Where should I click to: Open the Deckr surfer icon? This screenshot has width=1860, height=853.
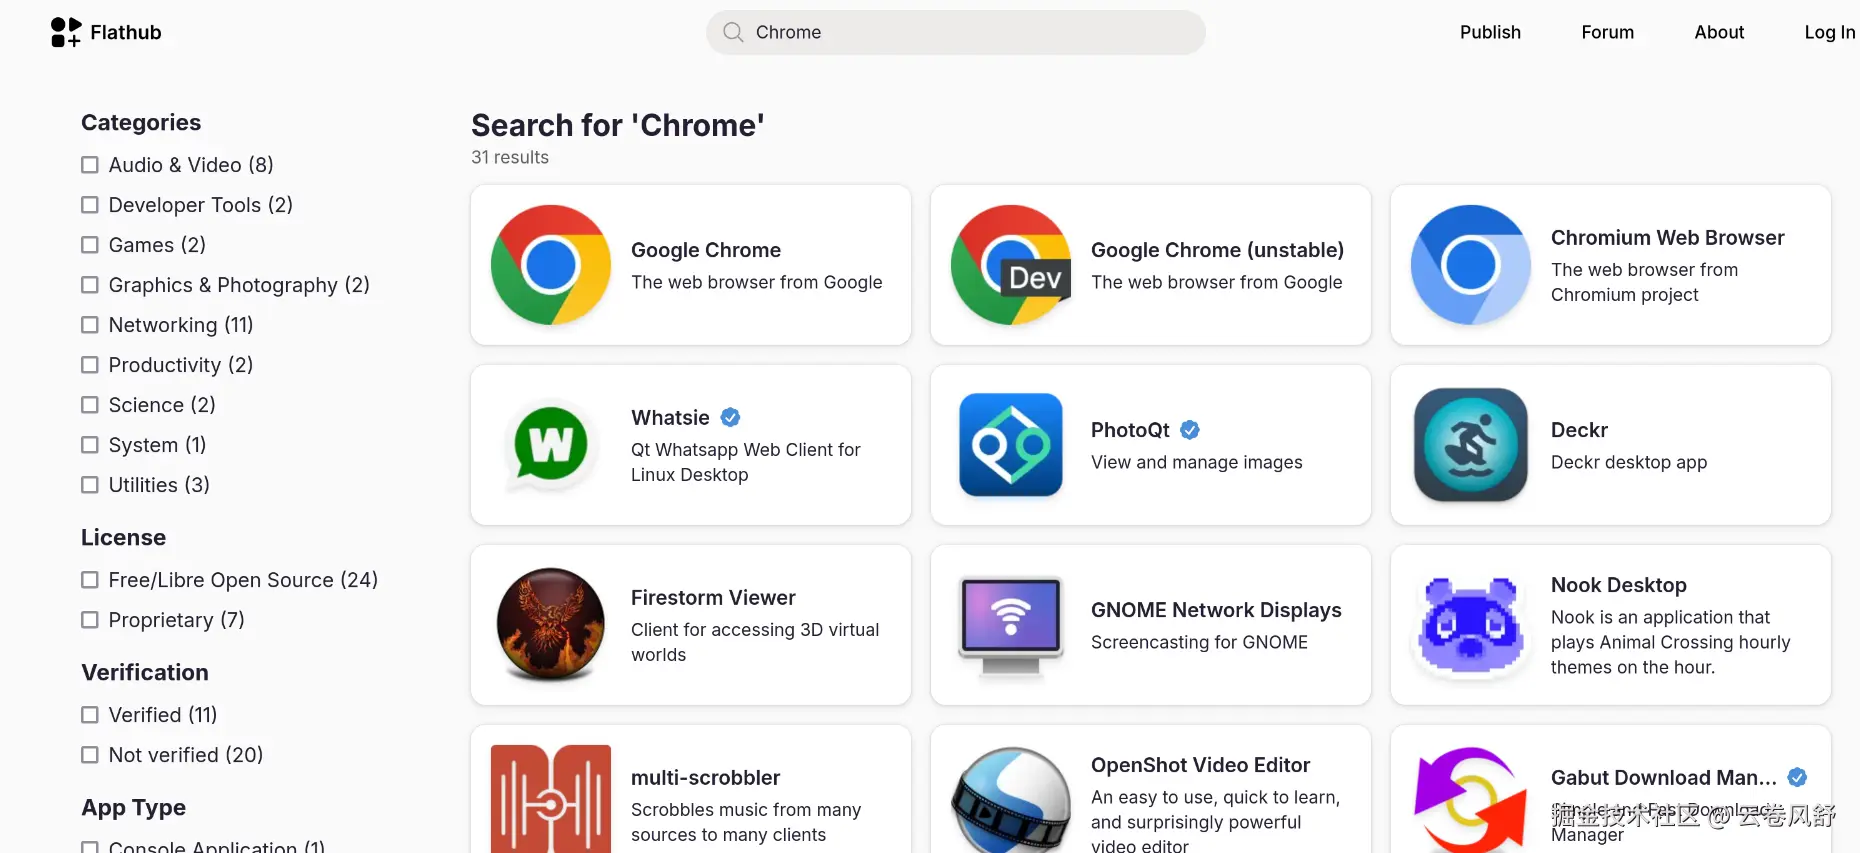tap(1471, 445)
